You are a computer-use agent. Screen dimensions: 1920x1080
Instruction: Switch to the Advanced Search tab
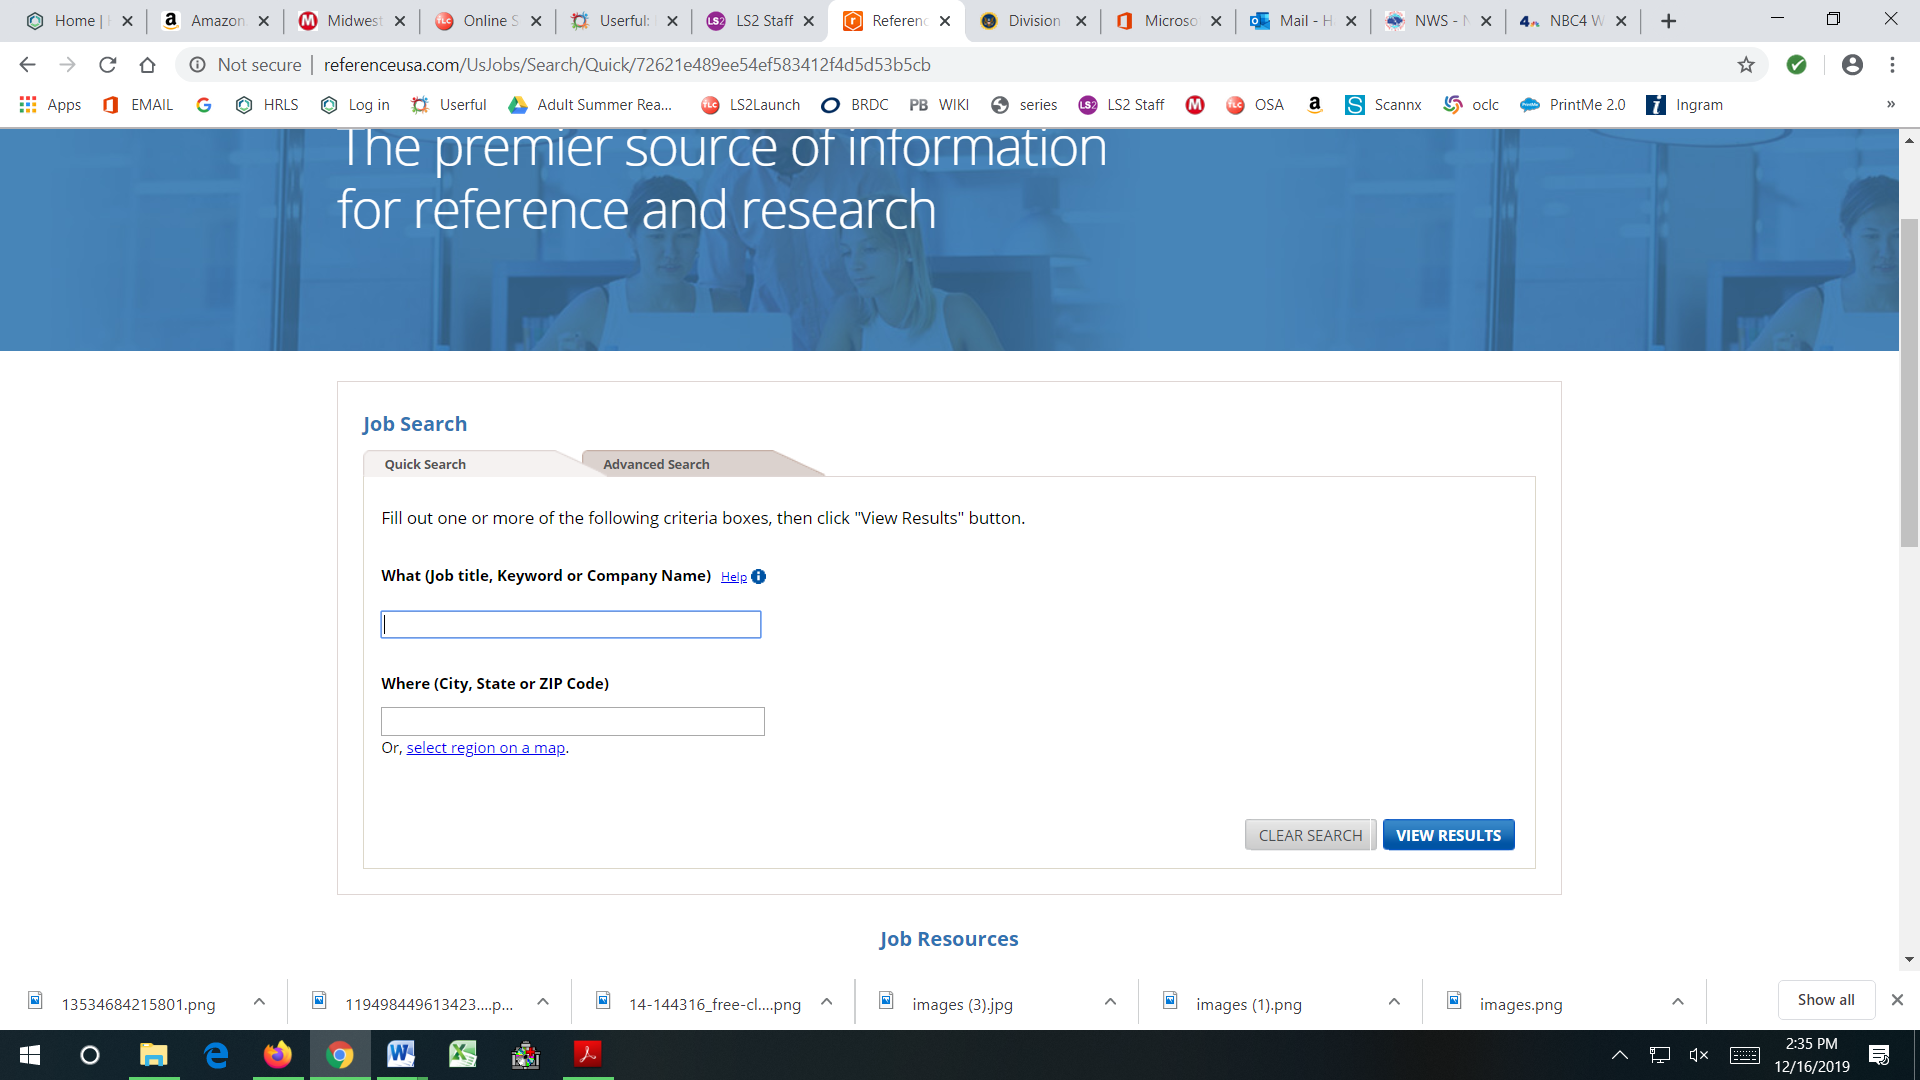coord(656,464)
